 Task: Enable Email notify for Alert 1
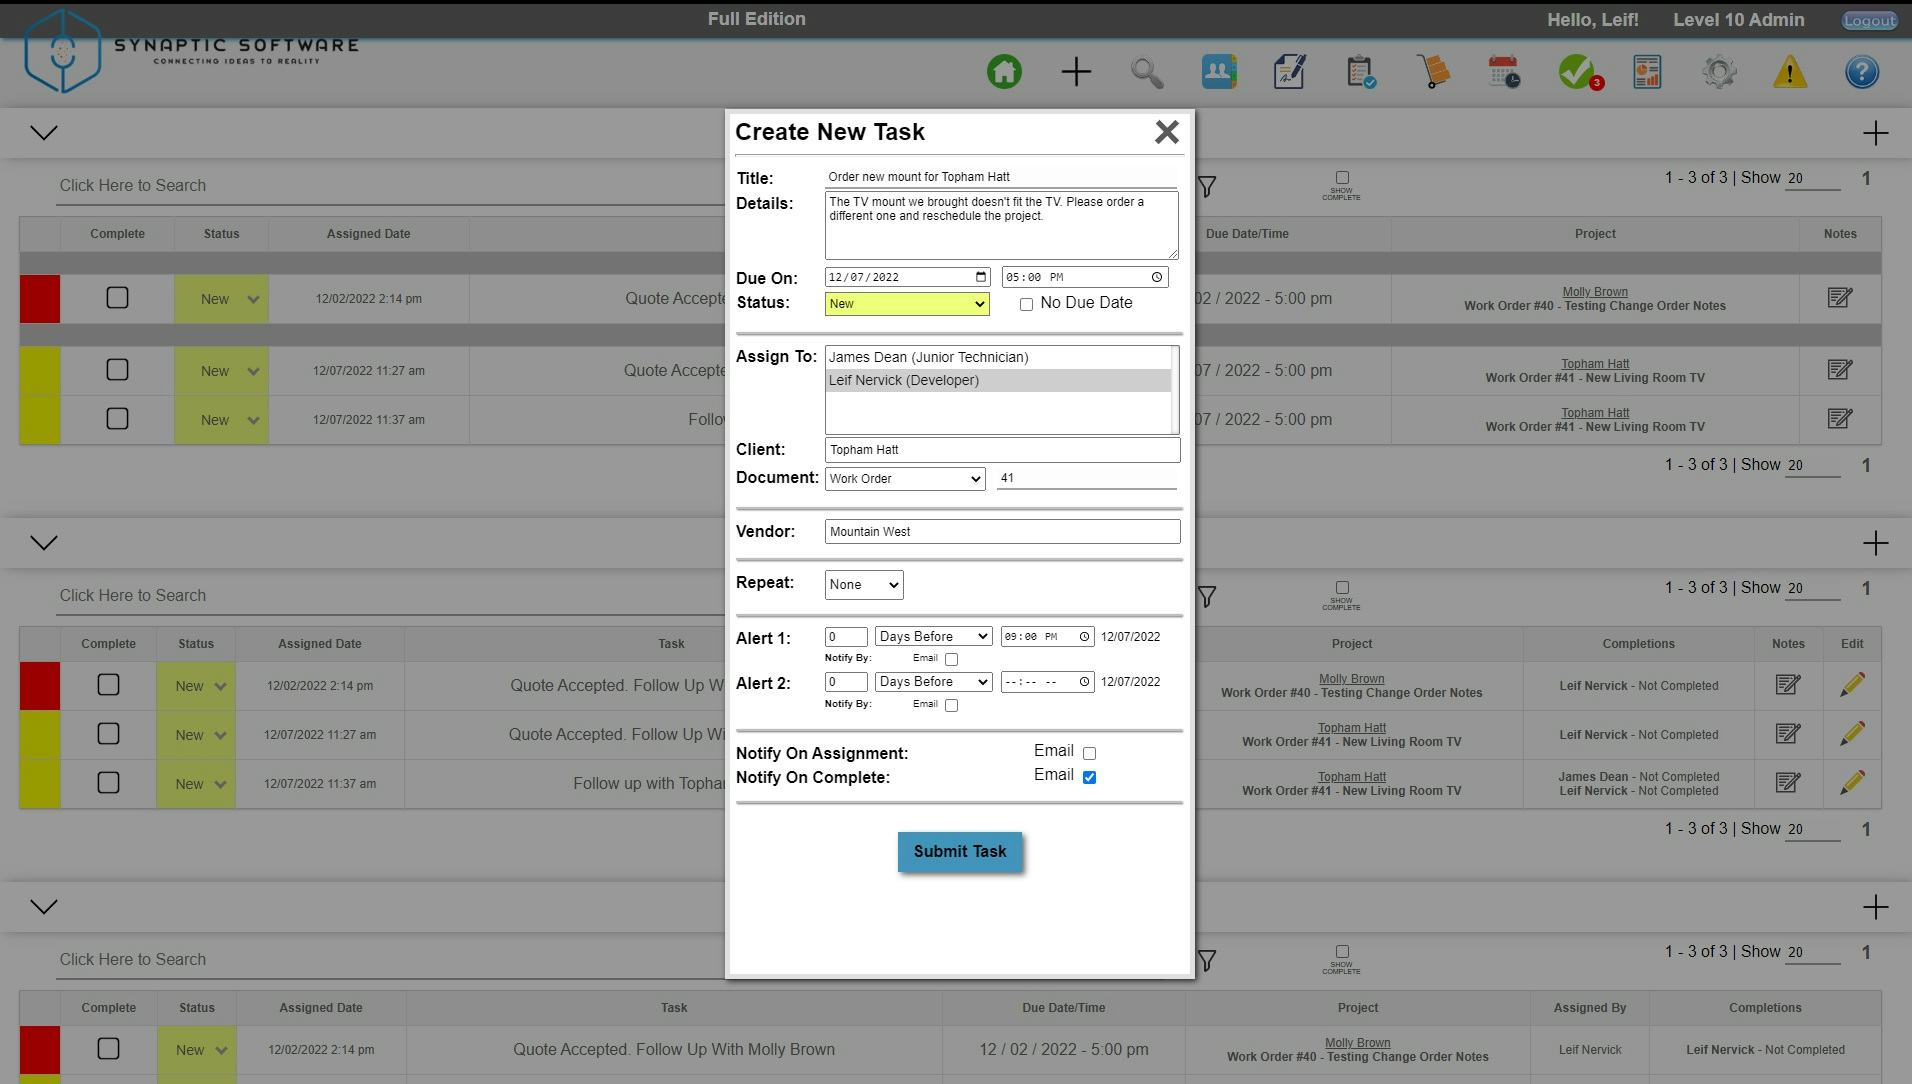coord(950,659)
